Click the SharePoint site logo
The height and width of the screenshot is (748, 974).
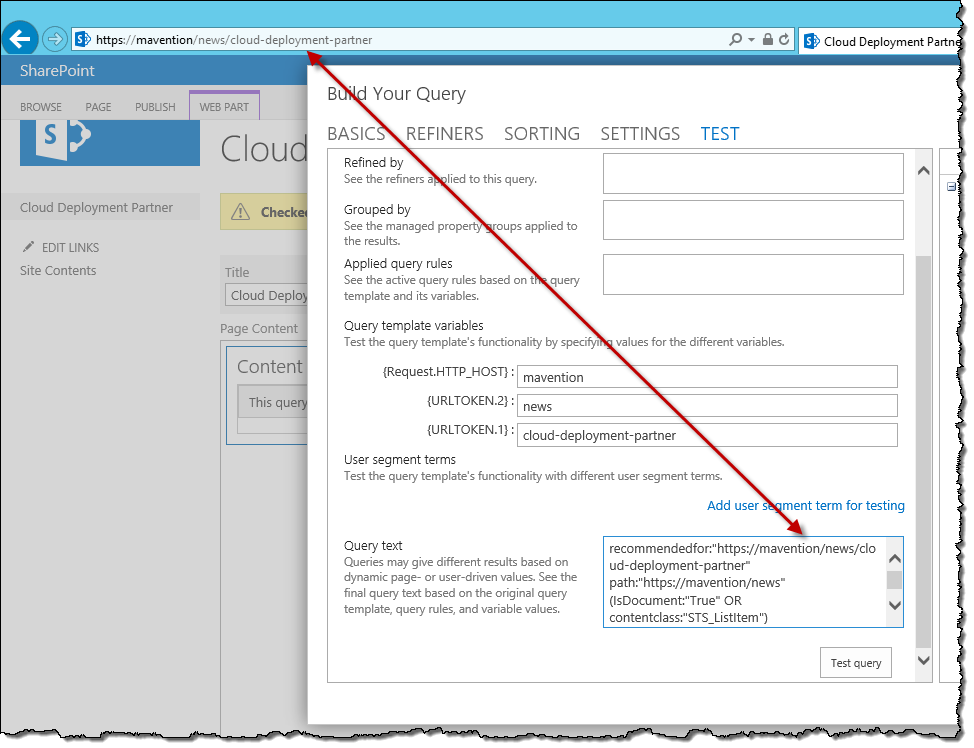tap(110, 143)
